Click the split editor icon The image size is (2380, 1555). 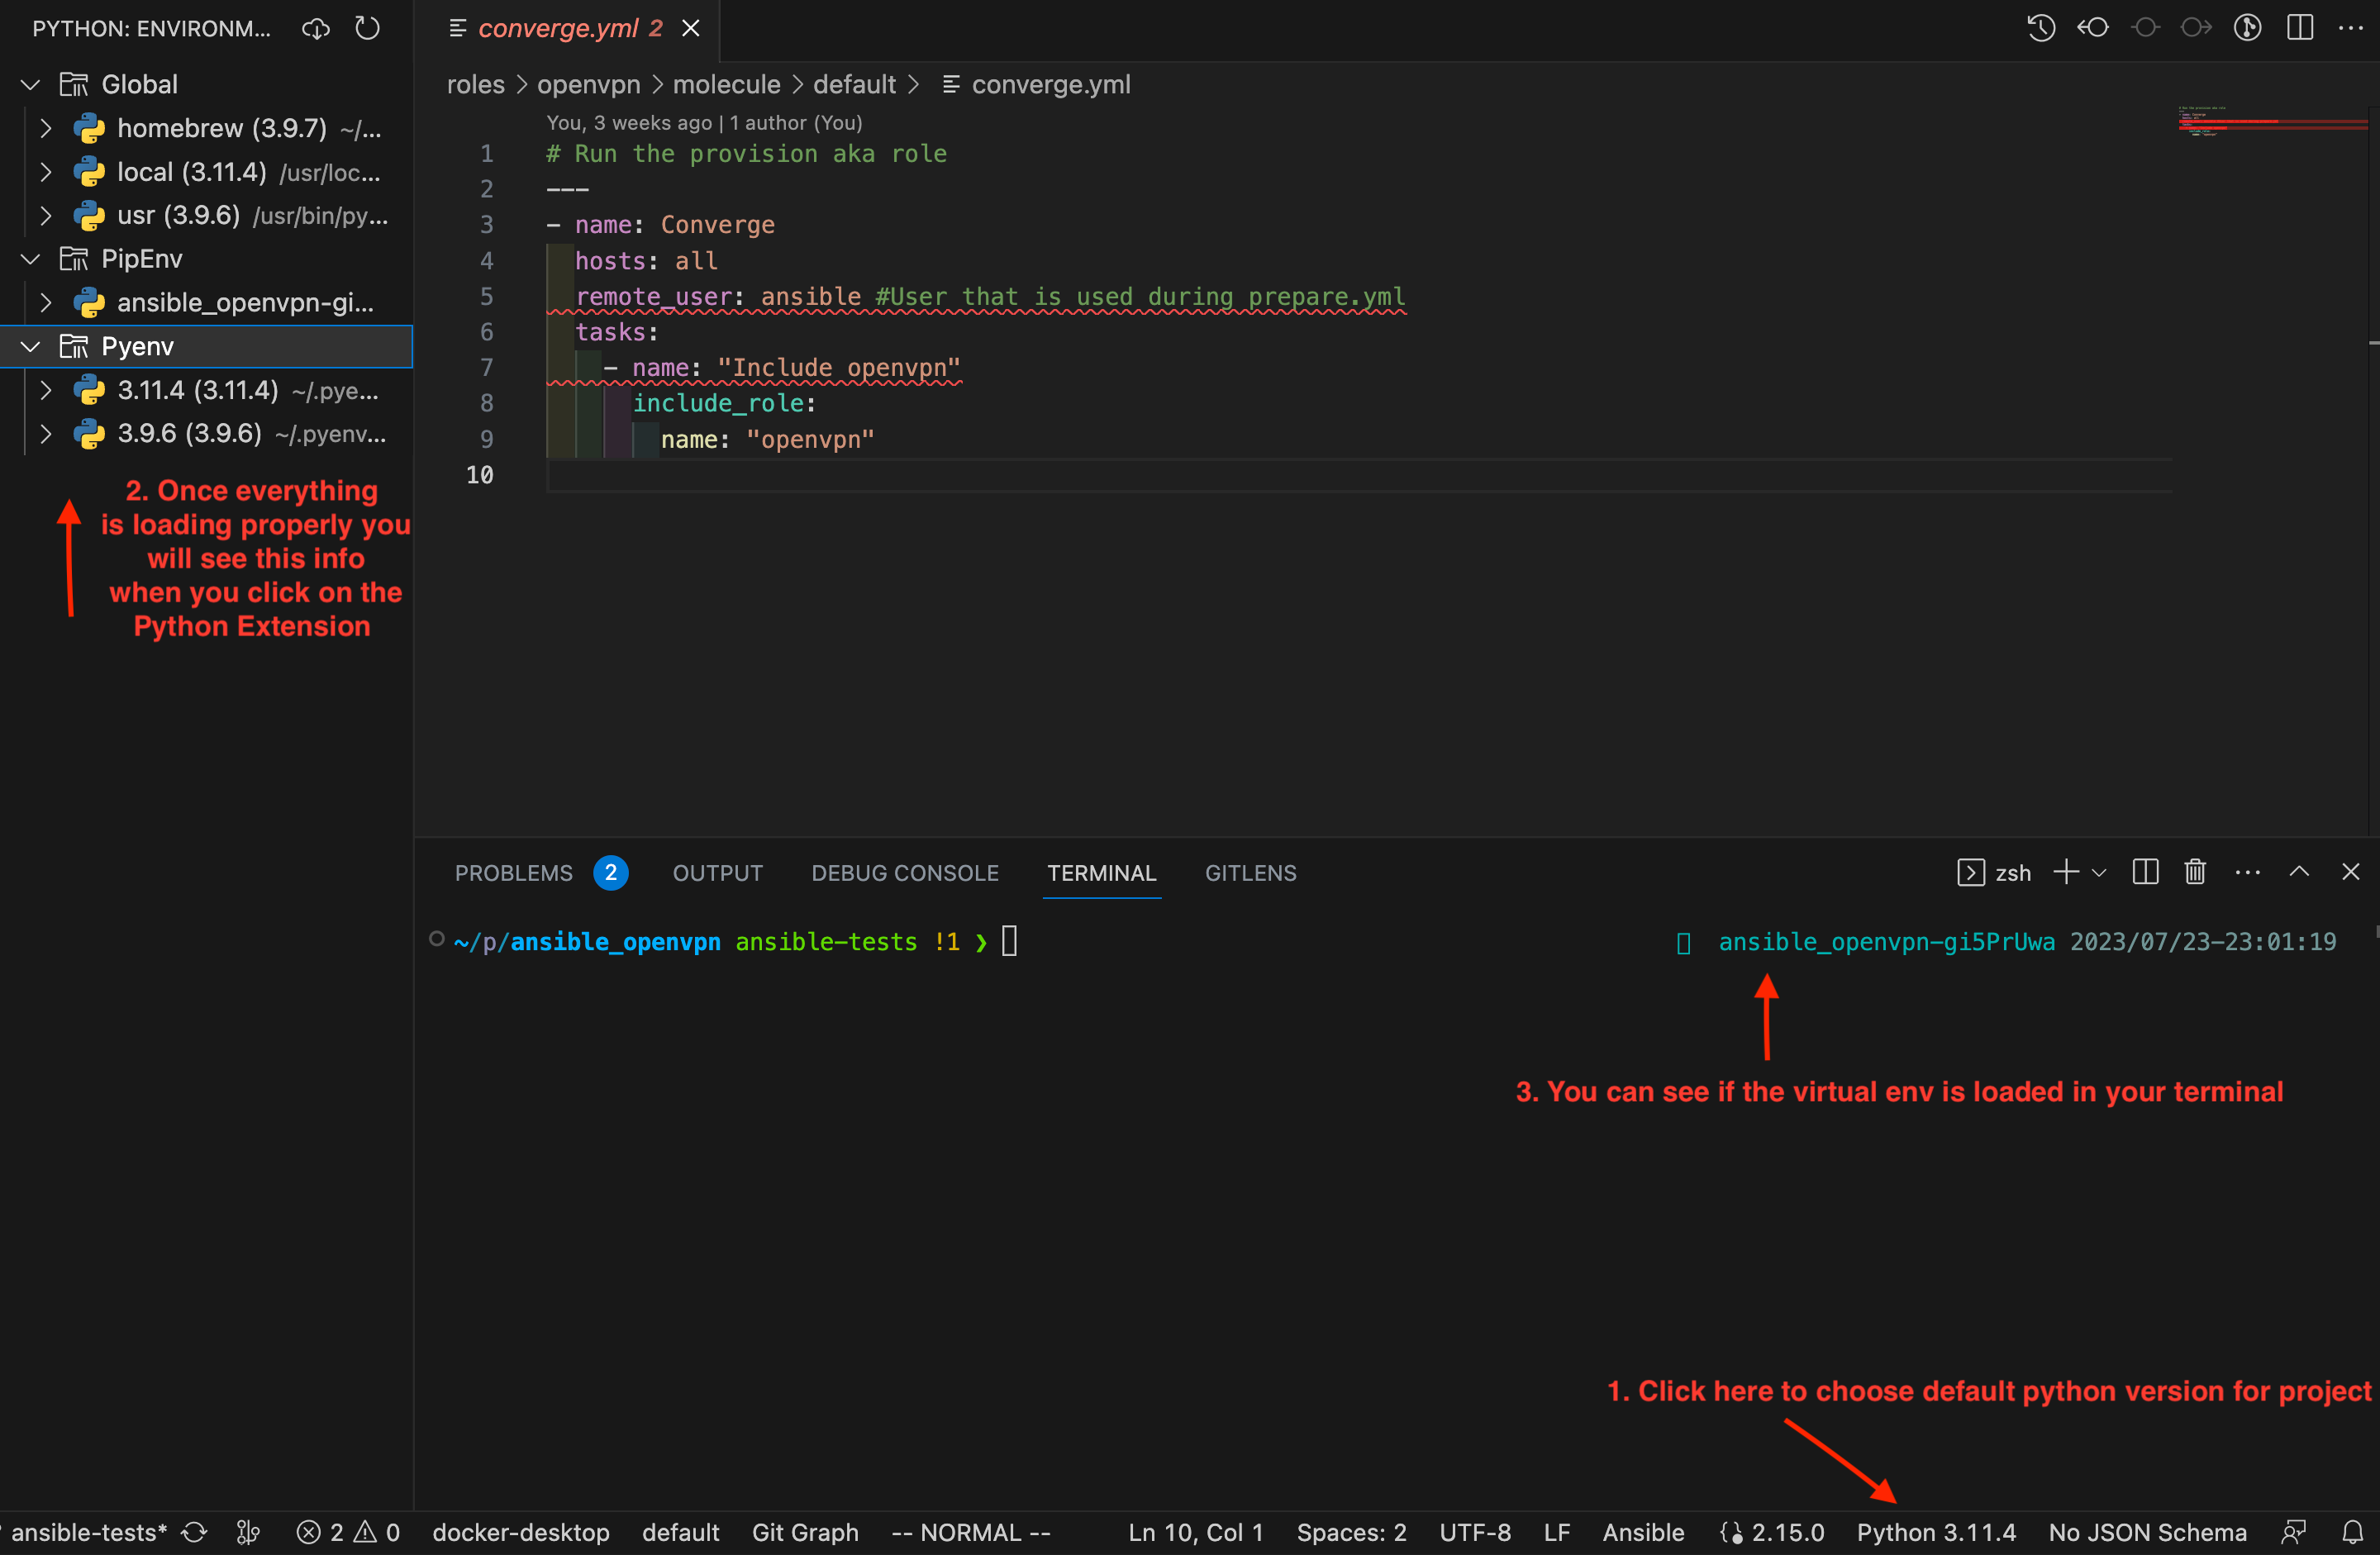pos(2299,28)
